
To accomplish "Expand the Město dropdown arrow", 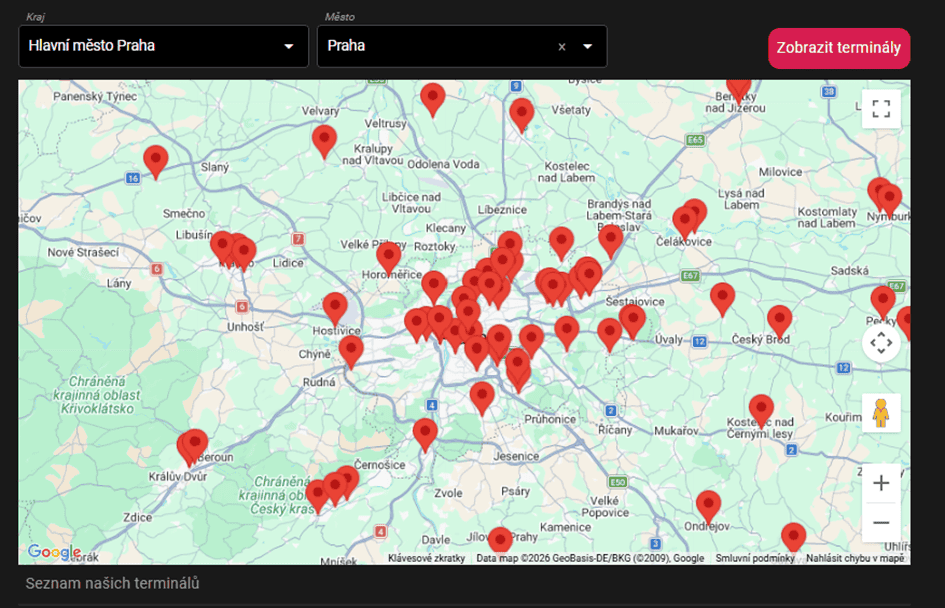I will pyautogui.click(x=588, y=46).
